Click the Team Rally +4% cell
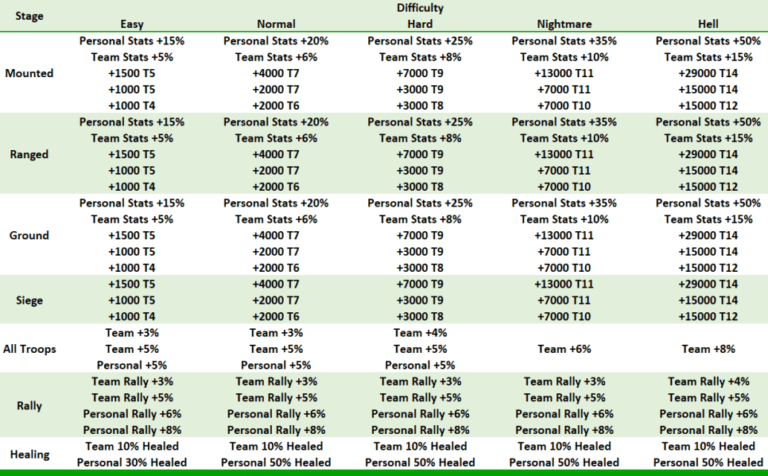The image size is (768, 476). [x=709, y=381]
